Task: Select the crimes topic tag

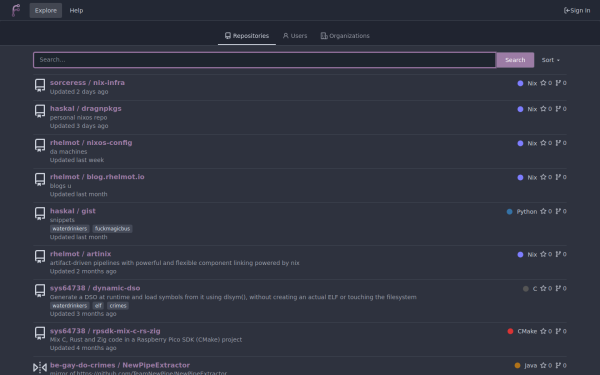Action: click(118, 305)
